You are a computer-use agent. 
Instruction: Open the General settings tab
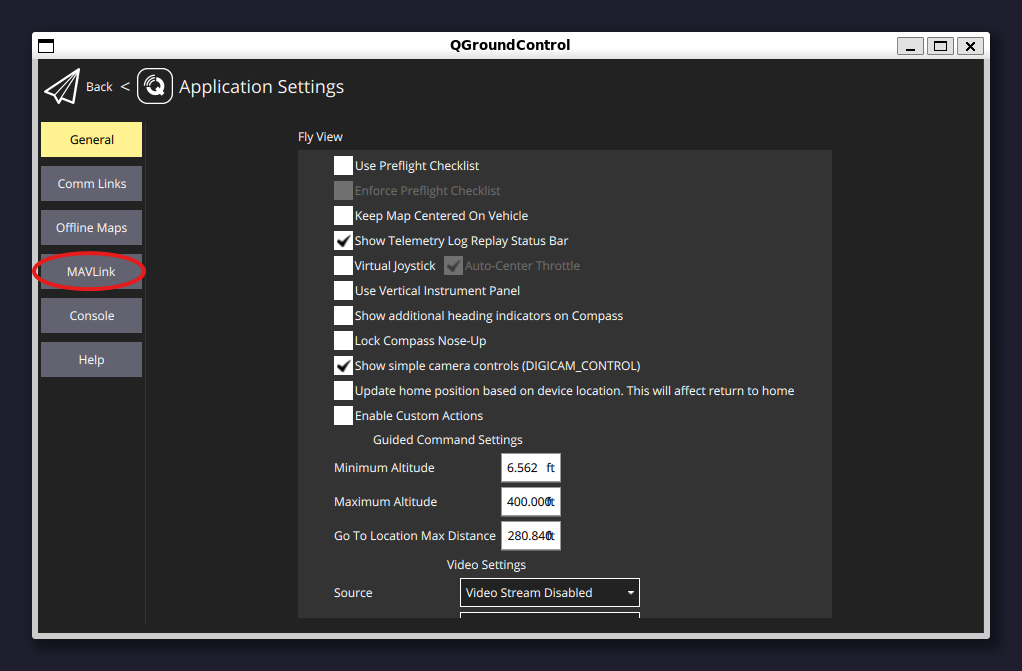tap(91, 140)
